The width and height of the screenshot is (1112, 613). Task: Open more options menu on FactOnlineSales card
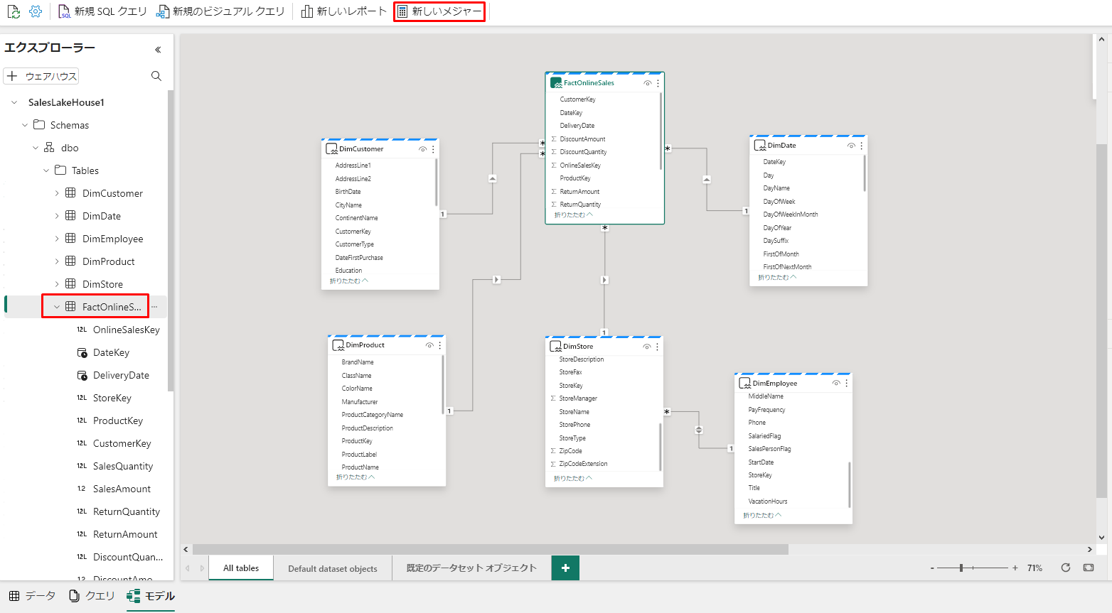click(658, 83)
